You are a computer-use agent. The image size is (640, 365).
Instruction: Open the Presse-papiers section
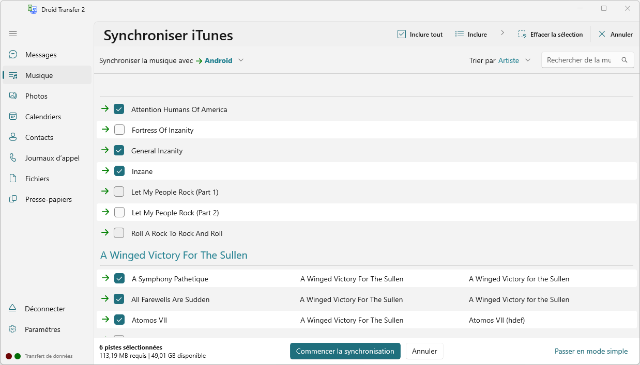tap(47, 199)
